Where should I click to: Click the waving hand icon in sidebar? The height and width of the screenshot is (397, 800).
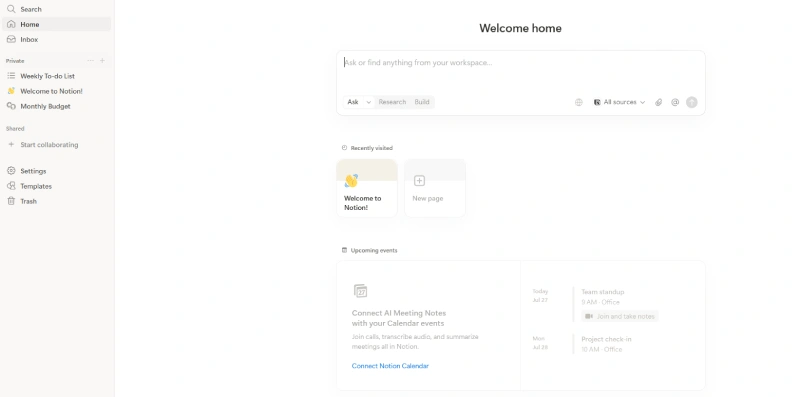click(x=11, y=91)
